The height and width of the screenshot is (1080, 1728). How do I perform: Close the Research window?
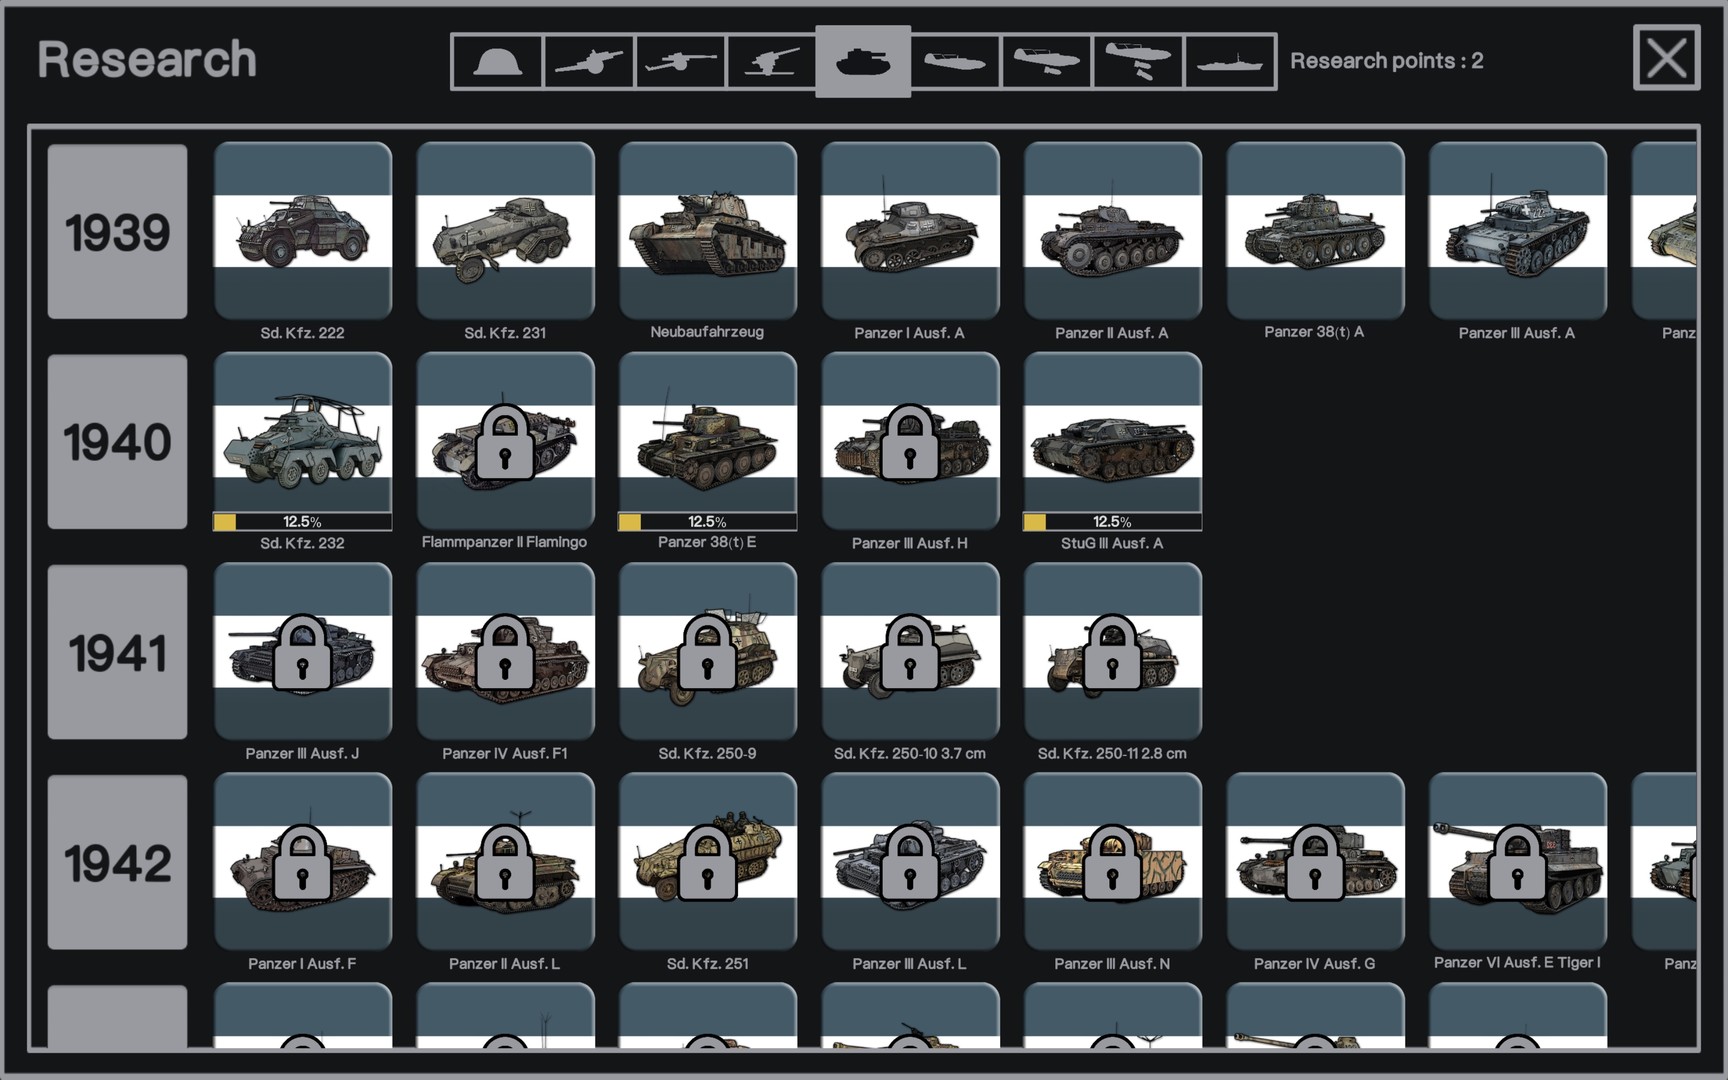(x=1666, y=58)
